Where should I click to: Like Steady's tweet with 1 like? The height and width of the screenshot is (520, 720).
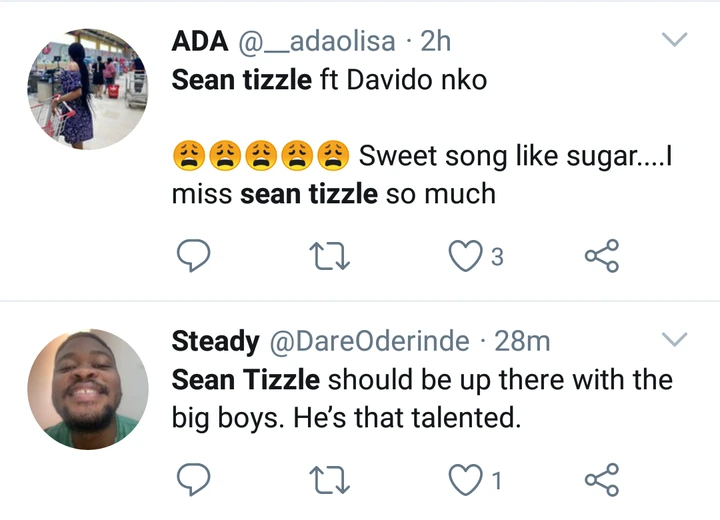464,481
